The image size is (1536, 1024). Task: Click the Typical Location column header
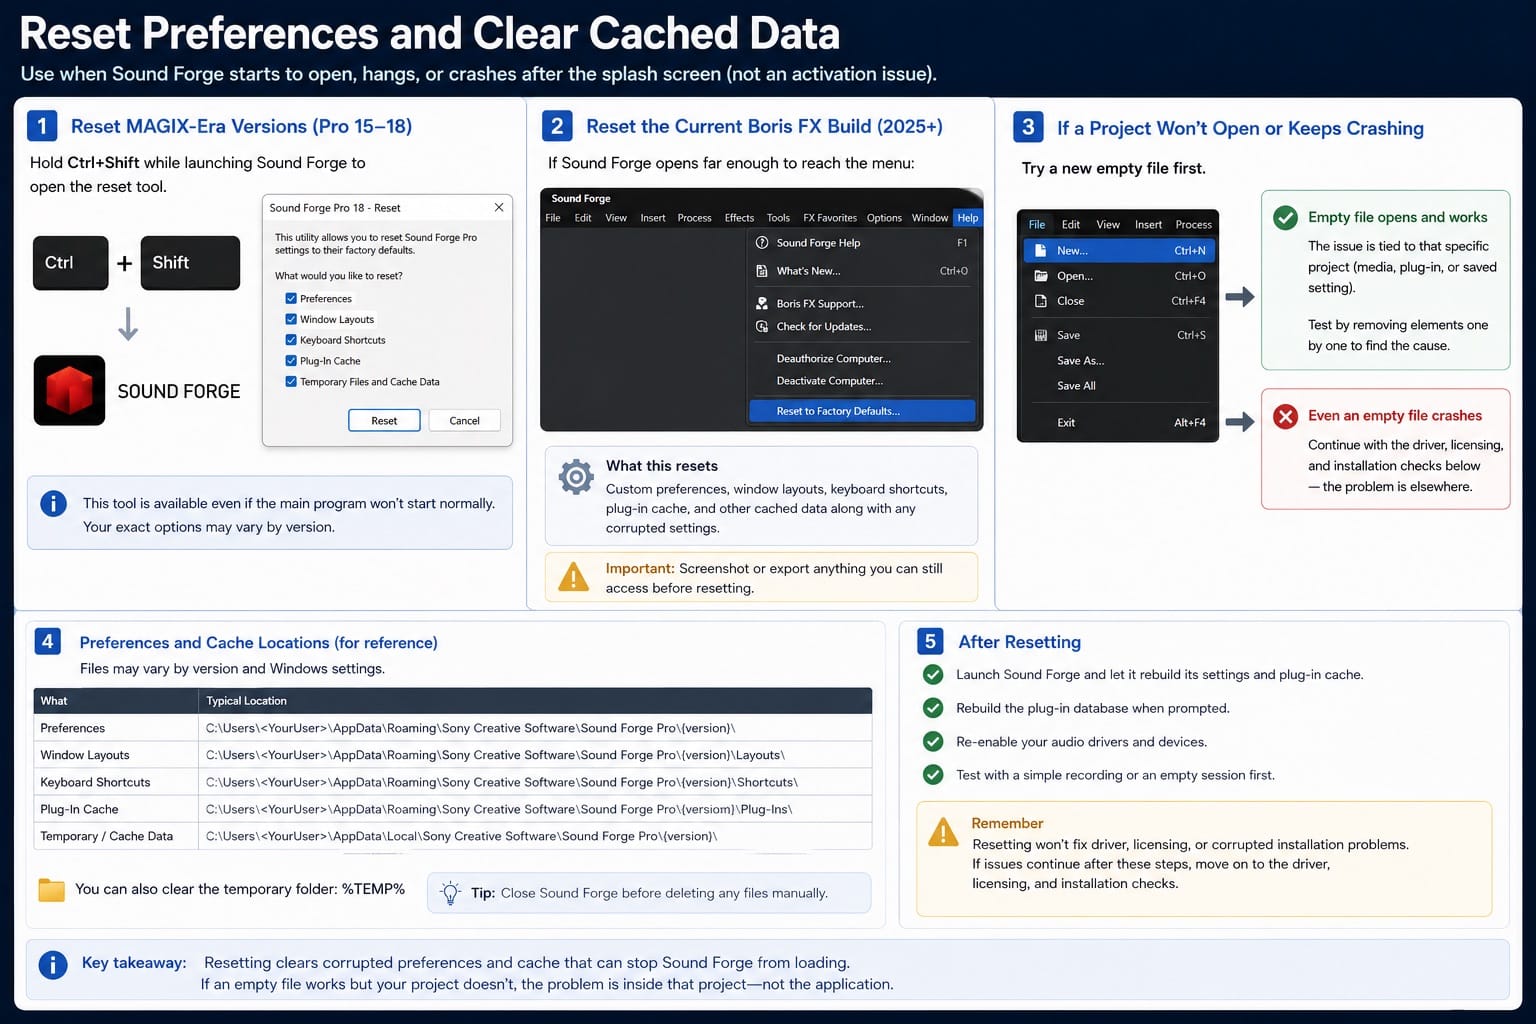pyautogui.click(x=535, y=701)
